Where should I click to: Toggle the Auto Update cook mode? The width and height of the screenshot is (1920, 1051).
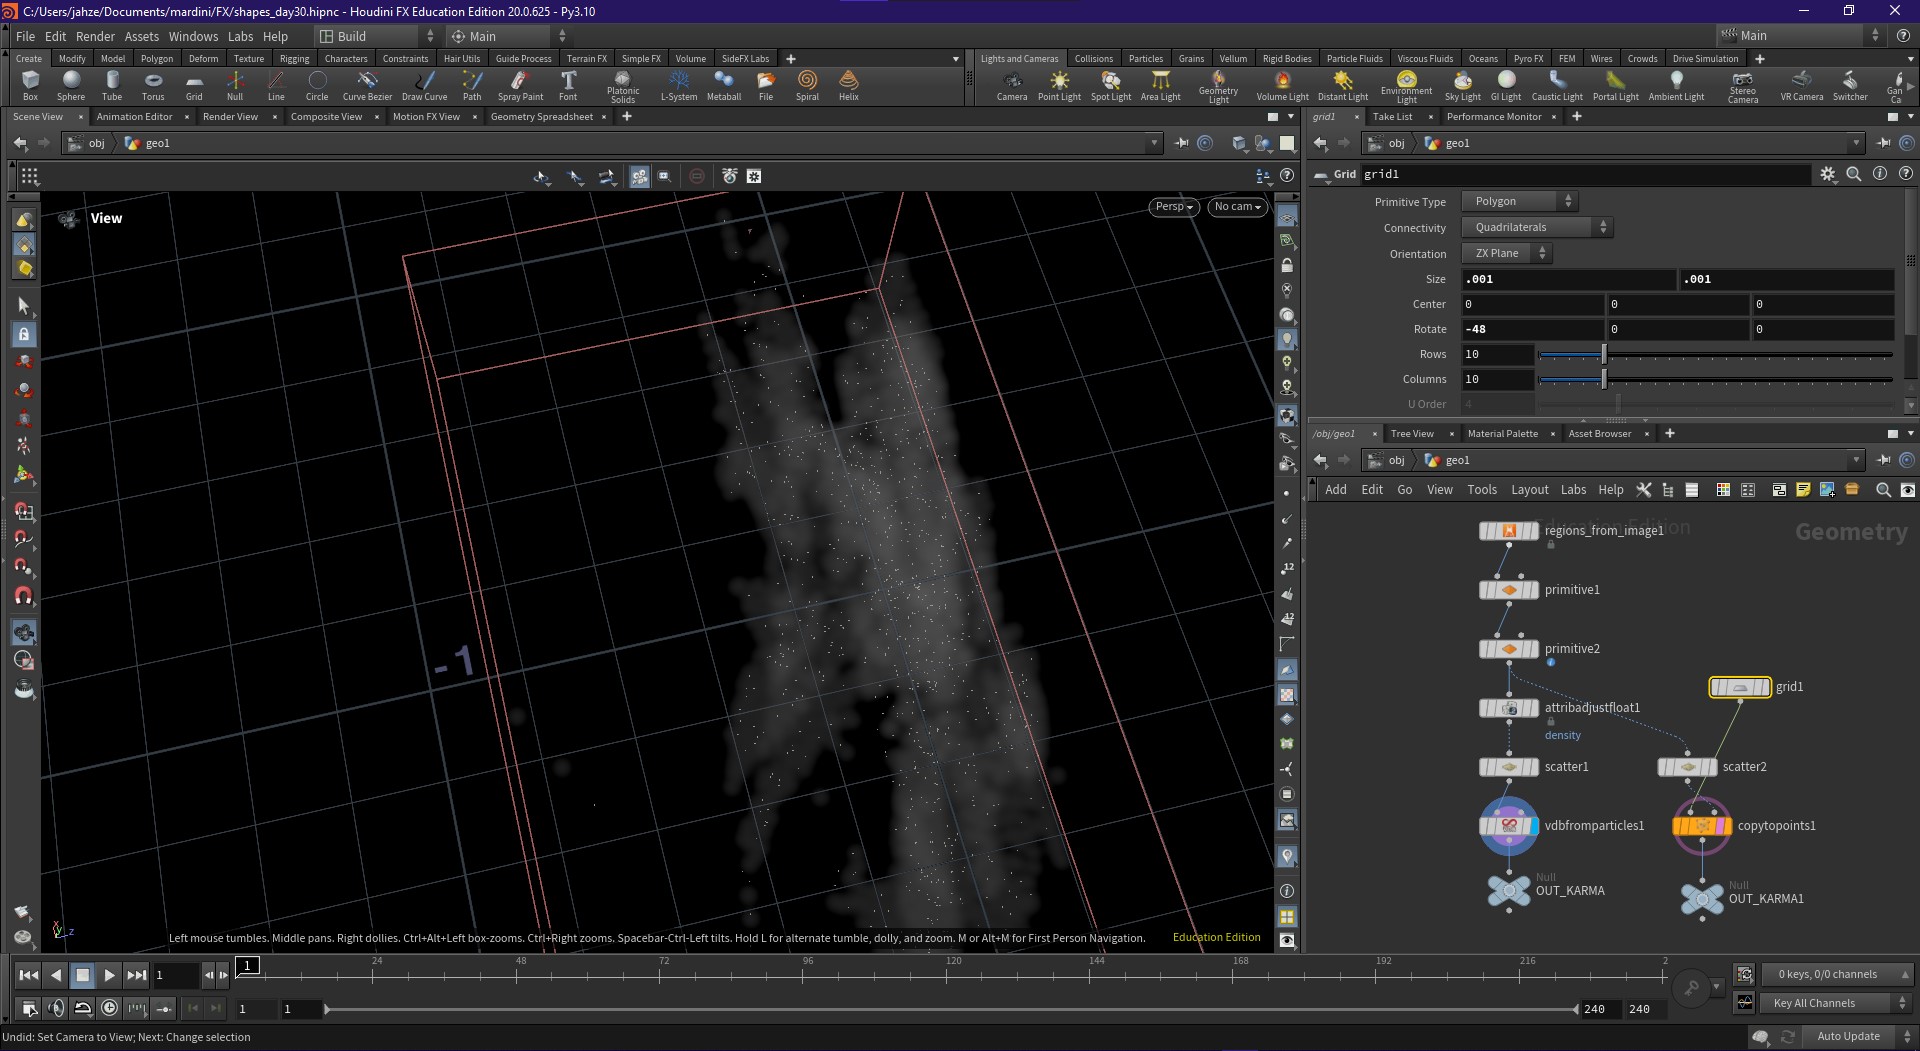[x=1848, y=1036]
